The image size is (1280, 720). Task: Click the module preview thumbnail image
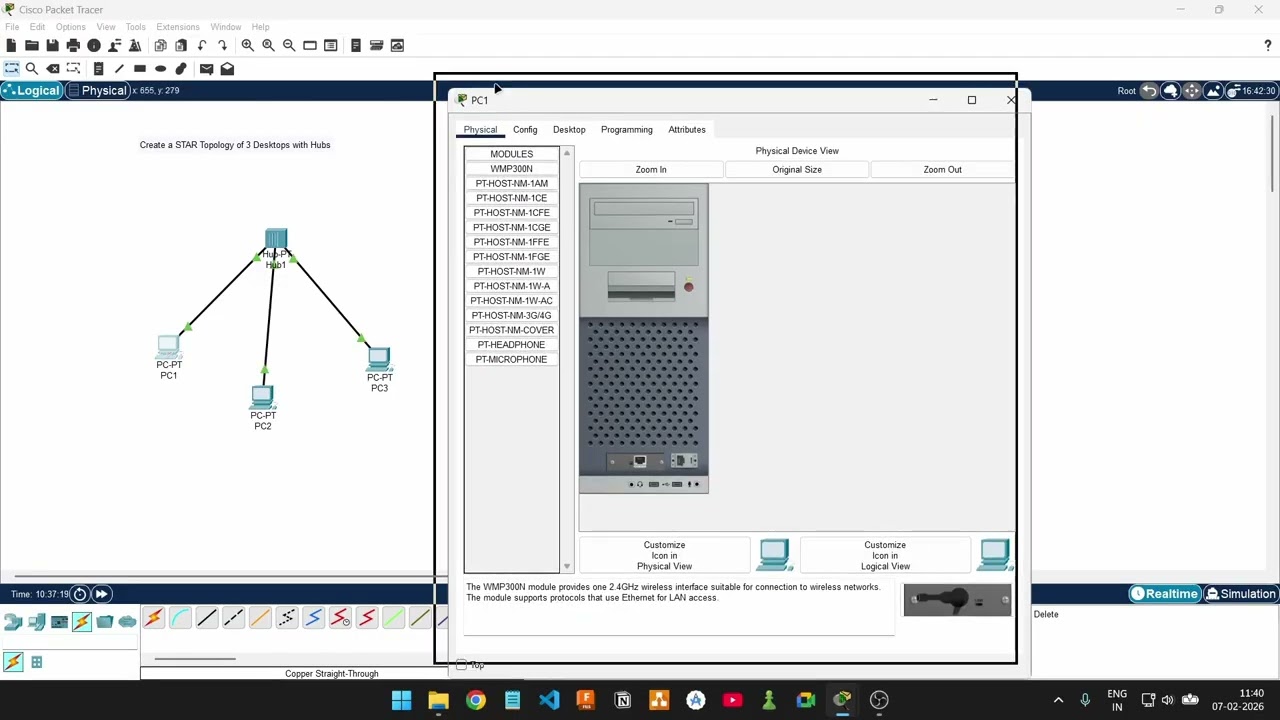click(957, 601)
